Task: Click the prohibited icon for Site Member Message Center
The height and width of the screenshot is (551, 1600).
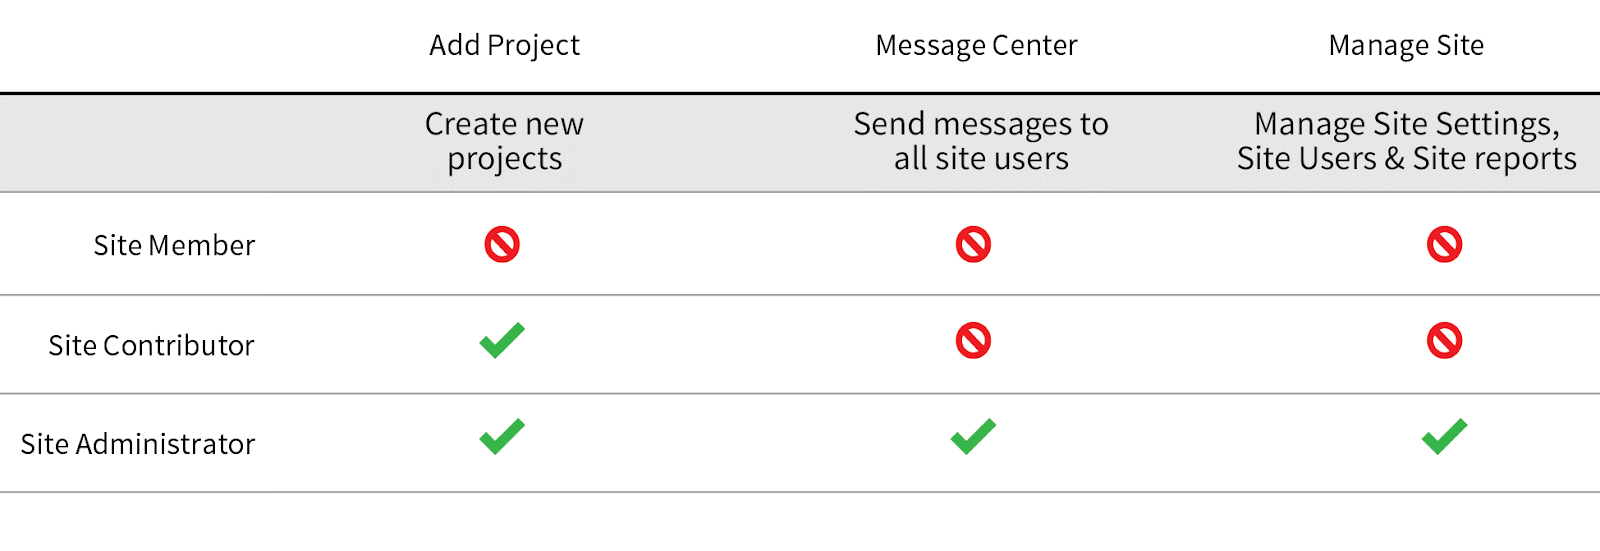Action: click(973, 244)
